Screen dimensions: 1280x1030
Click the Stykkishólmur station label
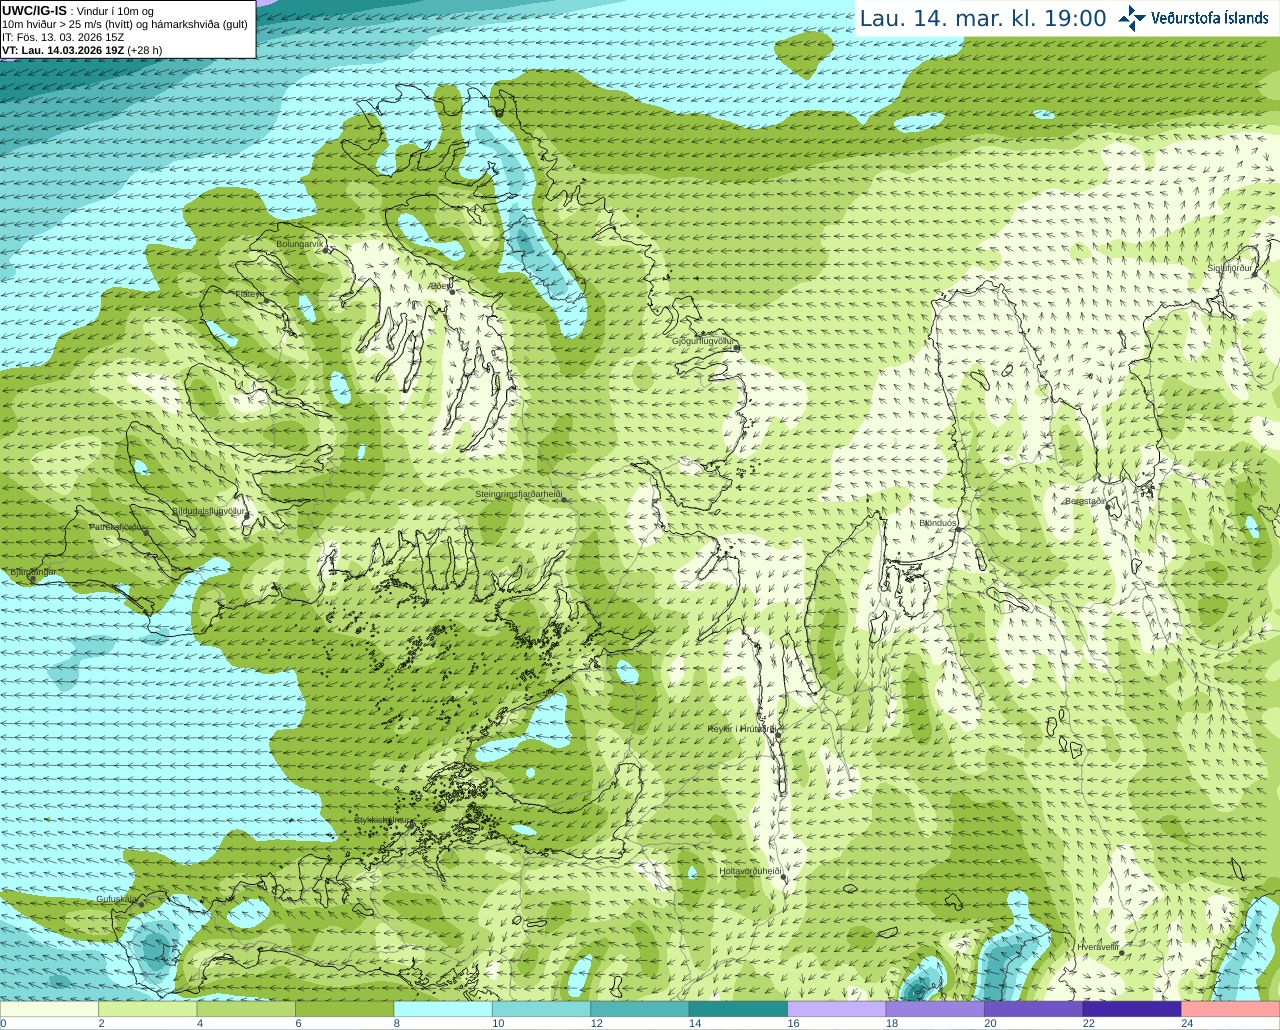(x=382, y=820)
